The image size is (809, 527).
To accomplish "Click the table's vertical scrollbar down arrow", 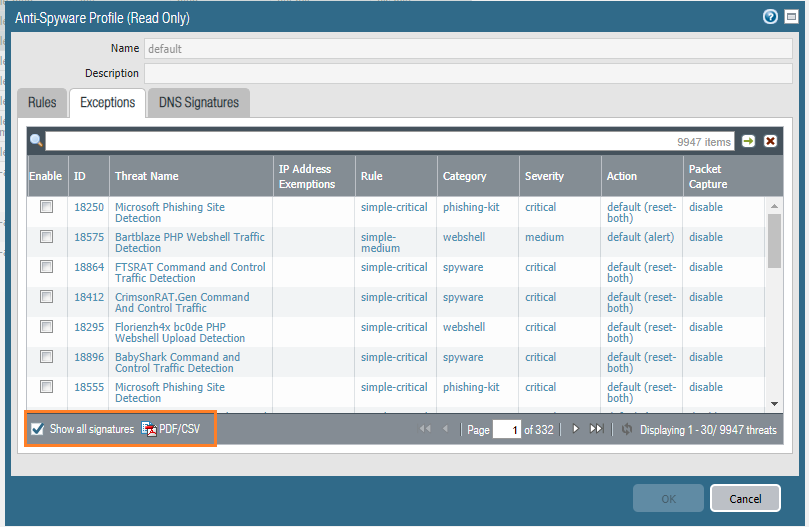I will click(x=775, y=403).
